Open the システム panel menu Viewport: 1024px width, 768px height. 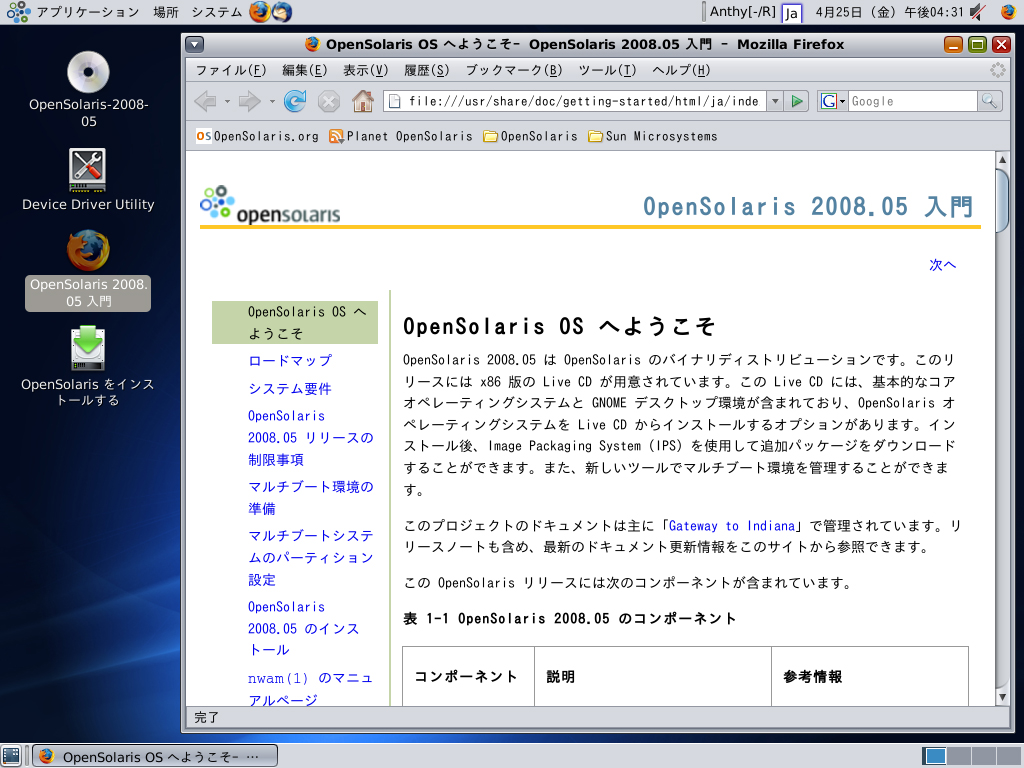tap(216, 12)
